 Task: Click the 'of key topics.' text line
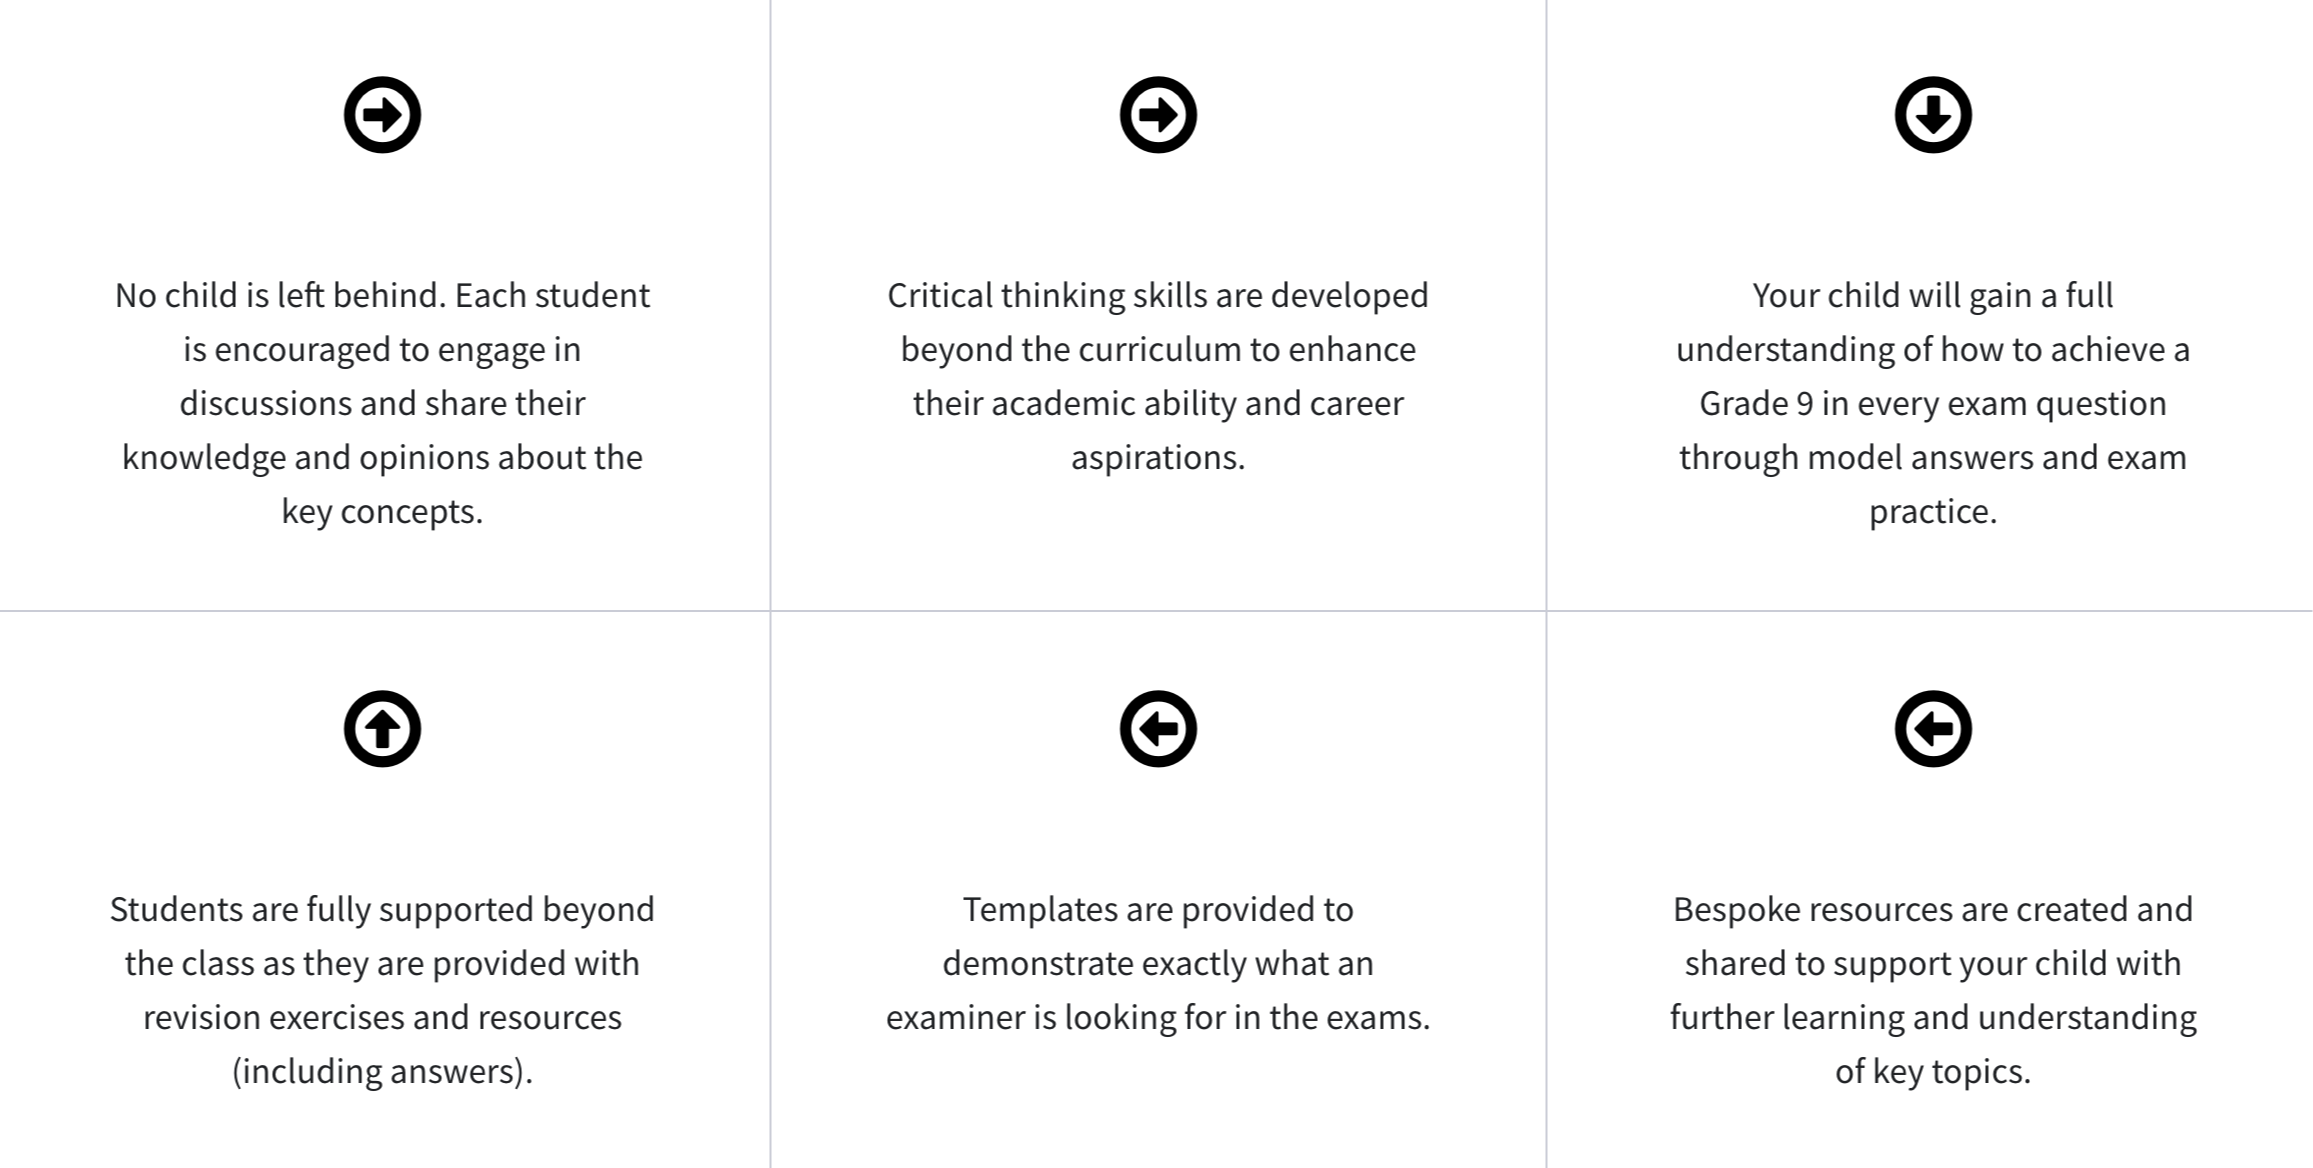pos(1933,1072)
